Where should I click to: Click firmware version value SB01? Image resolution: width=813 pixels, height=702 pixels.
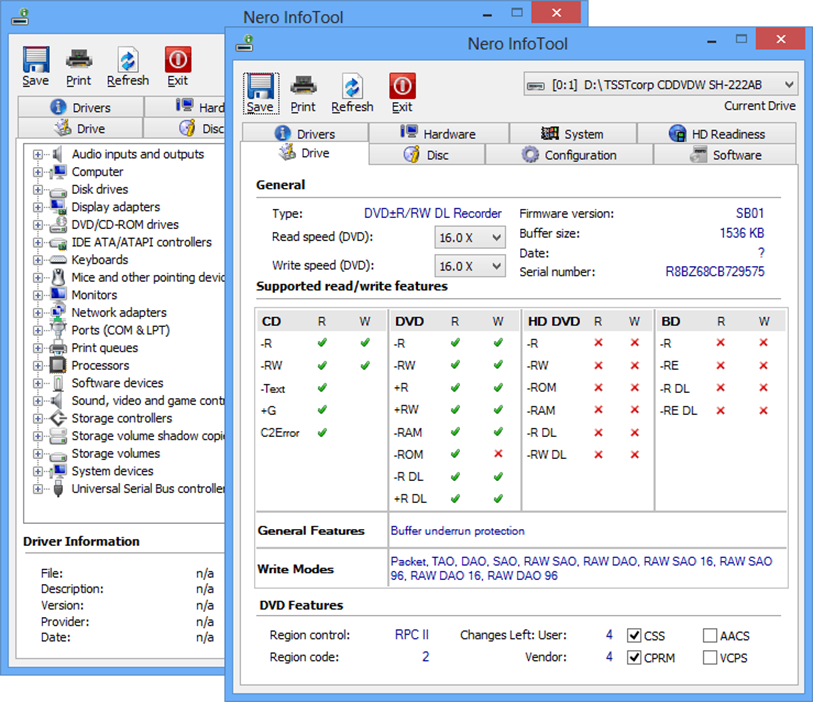click(x=750, y=214)
